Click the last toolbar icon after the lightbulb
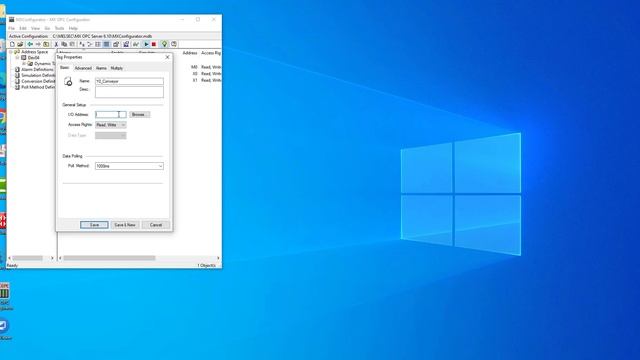Image resolution: width=640 pixels, height=360 pixels. click(x=174, y=44)
